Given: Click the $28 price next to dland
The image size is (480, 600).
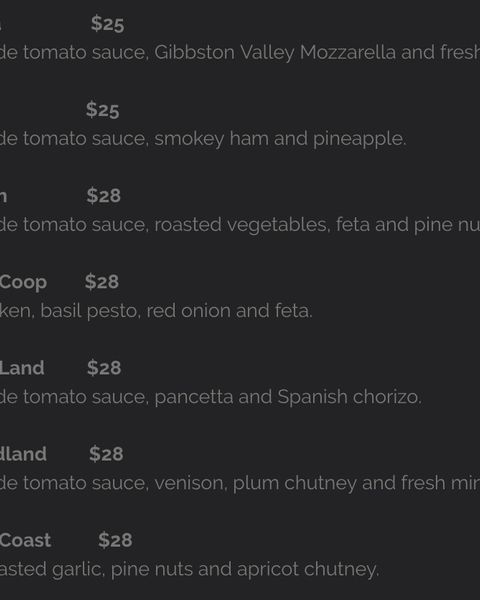Looking at the screenshot, I should [x=106, y=454].
